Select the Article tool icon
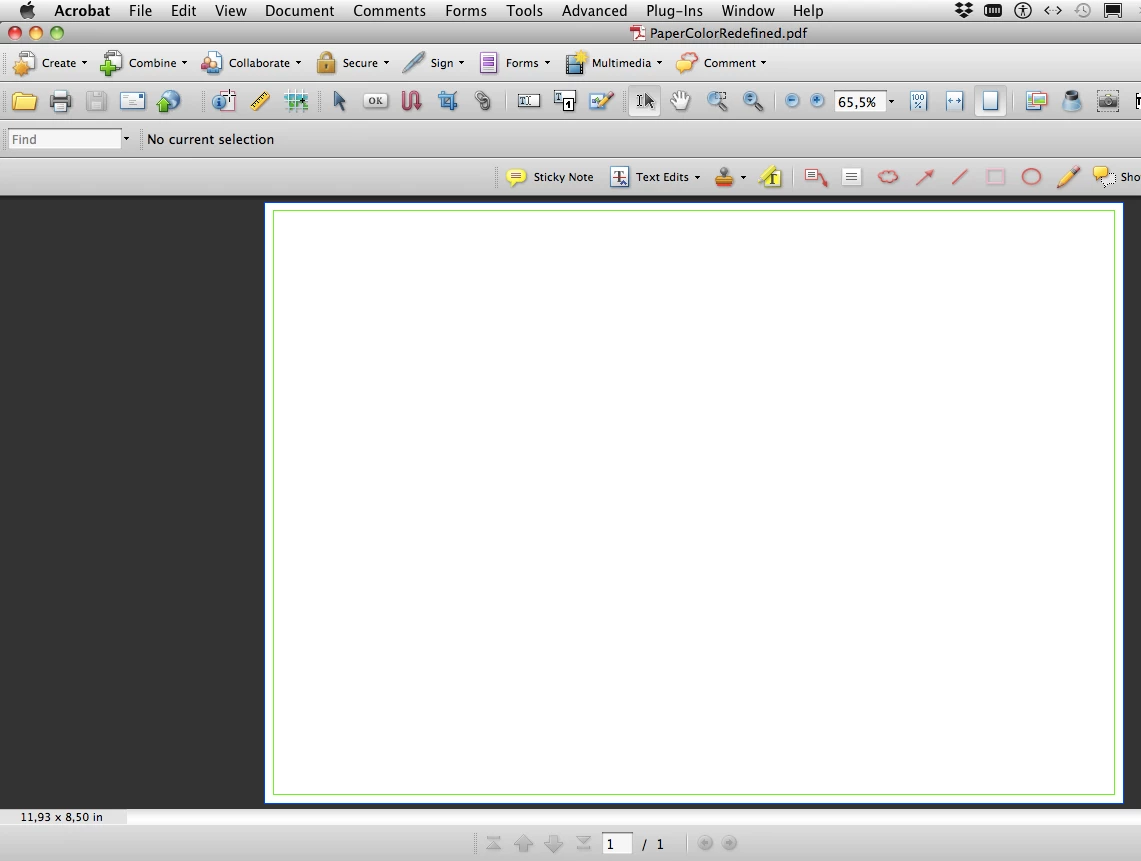The height and width of the screenshot is (861, 1141). coord(411,101)
